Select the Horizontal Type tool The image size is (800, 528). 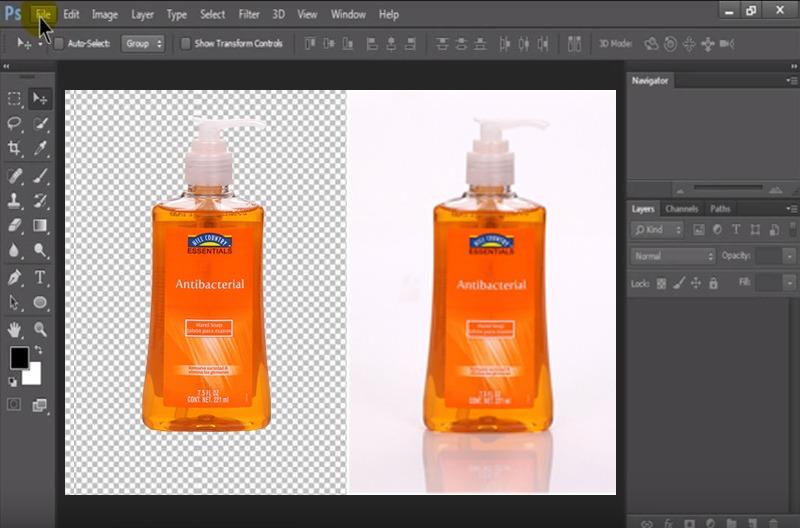pyautogui.click(x=40, y=278)
